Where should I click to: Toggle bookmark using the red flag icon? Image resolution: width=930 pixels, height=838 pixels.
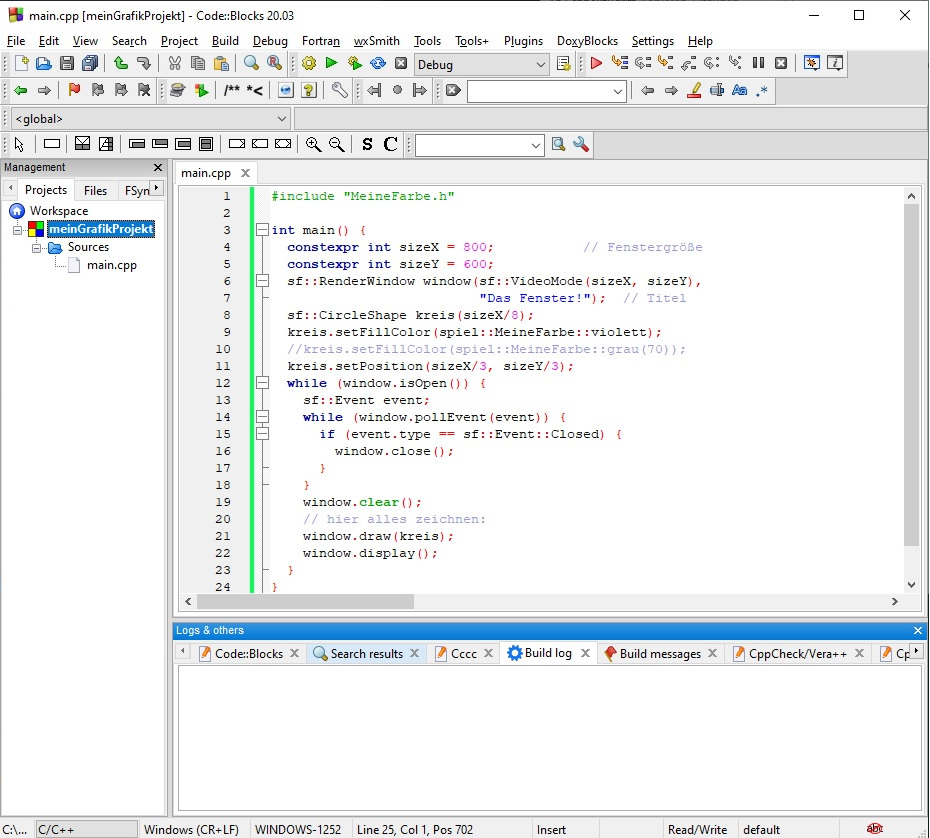[74, 90]
